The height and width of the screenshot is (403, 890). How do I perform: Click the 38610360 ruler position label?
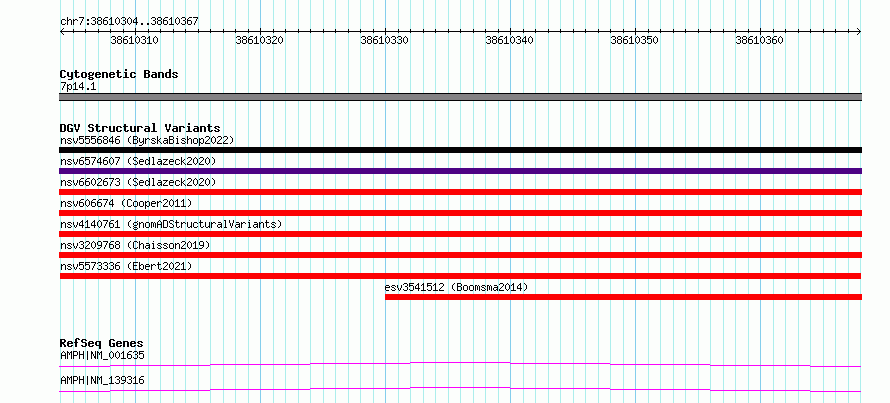pyautogui.click(x=759, y=40)
